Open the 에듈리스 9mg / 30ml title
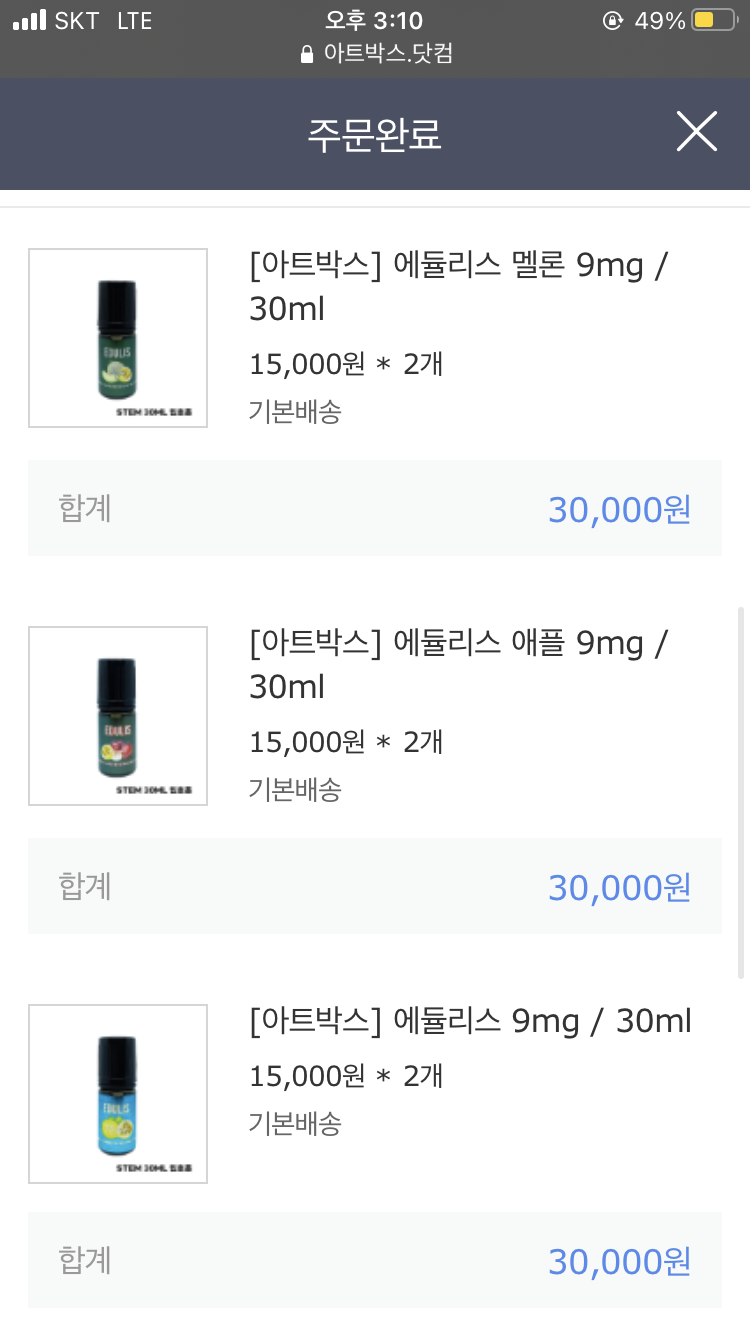Image resolution: width=750 pixels, height=1334 pixels. 470,1021
